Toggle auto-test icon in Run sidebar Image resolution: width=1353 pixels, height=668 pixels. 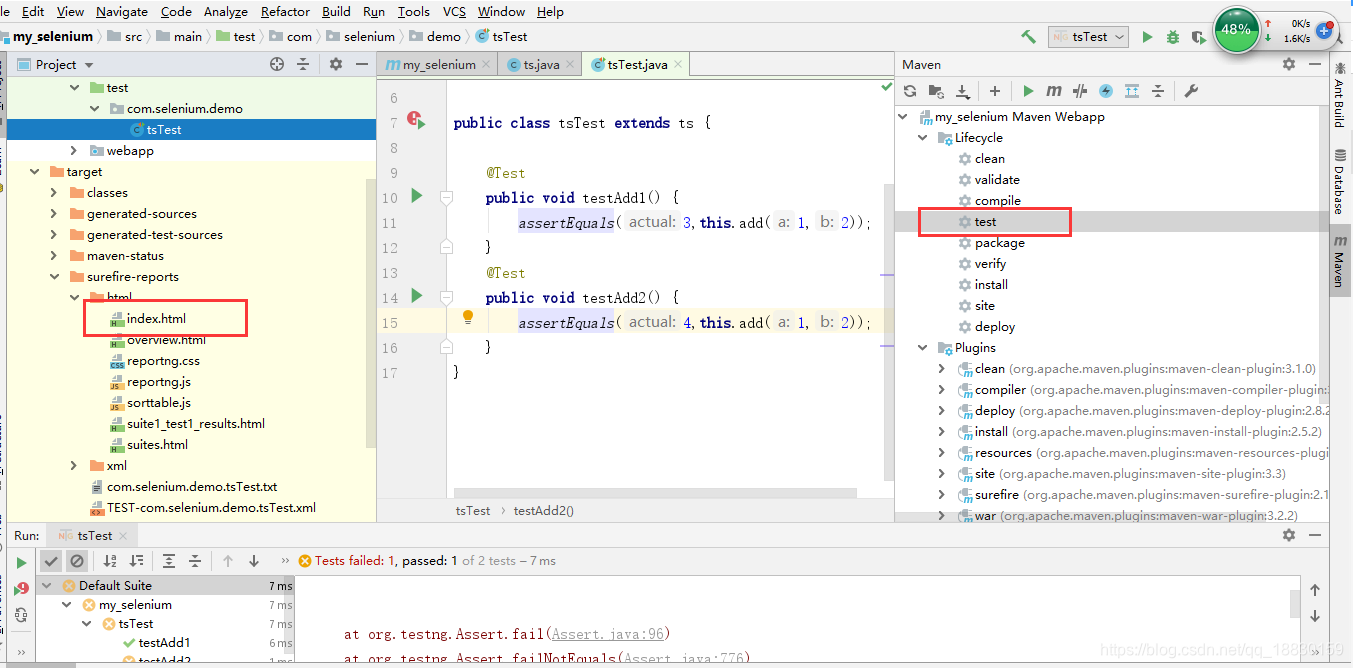pyautogui.click(x=21, y=615)
